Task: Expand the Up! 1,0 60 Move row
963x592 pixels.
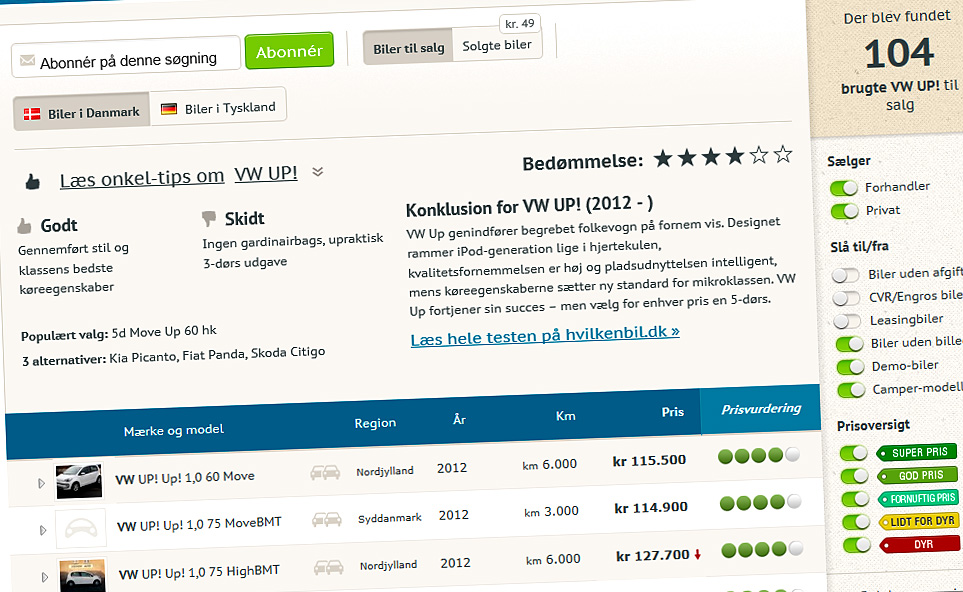Action: coord(42,483)
